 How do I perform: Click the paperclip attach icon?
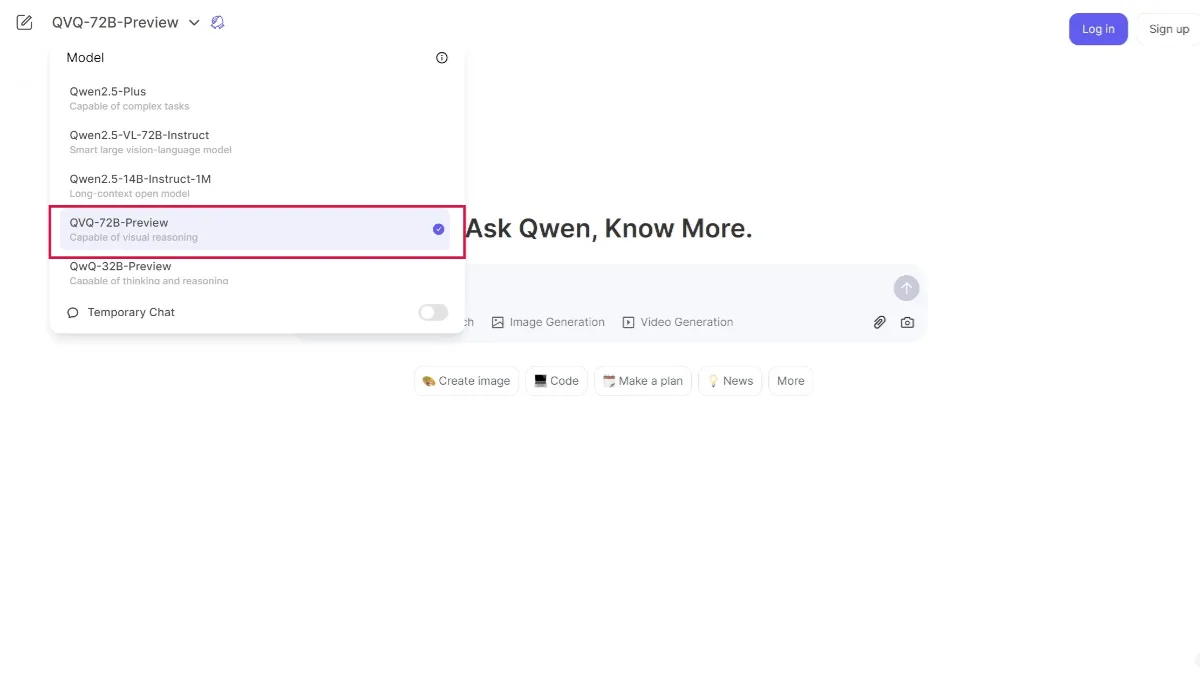click(879, 322)
